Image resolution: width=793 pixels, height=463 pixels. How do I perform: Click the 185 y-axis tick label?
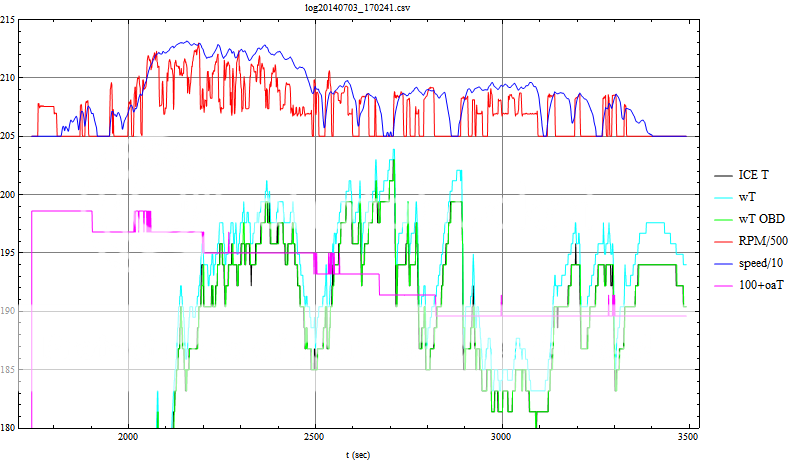click(8, 369)
